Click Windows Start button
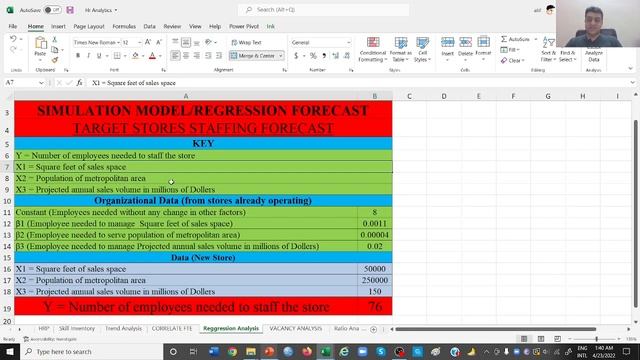The height and width of the screenshot is (360, 640). click(x=10, y=351)
